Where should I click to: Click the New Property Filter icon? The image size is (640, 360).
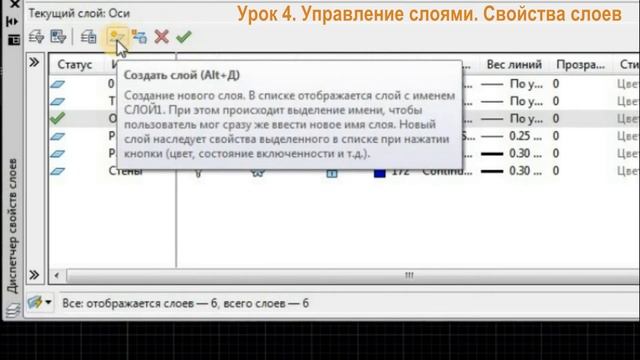[x=36, y=37]
